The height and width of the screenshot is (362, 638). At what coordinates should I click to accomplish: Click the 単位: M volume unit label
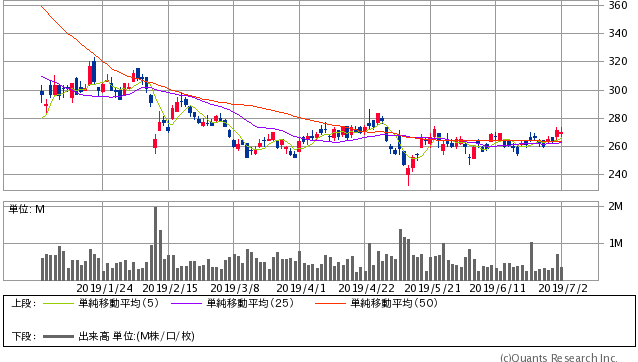pos(27,209)
